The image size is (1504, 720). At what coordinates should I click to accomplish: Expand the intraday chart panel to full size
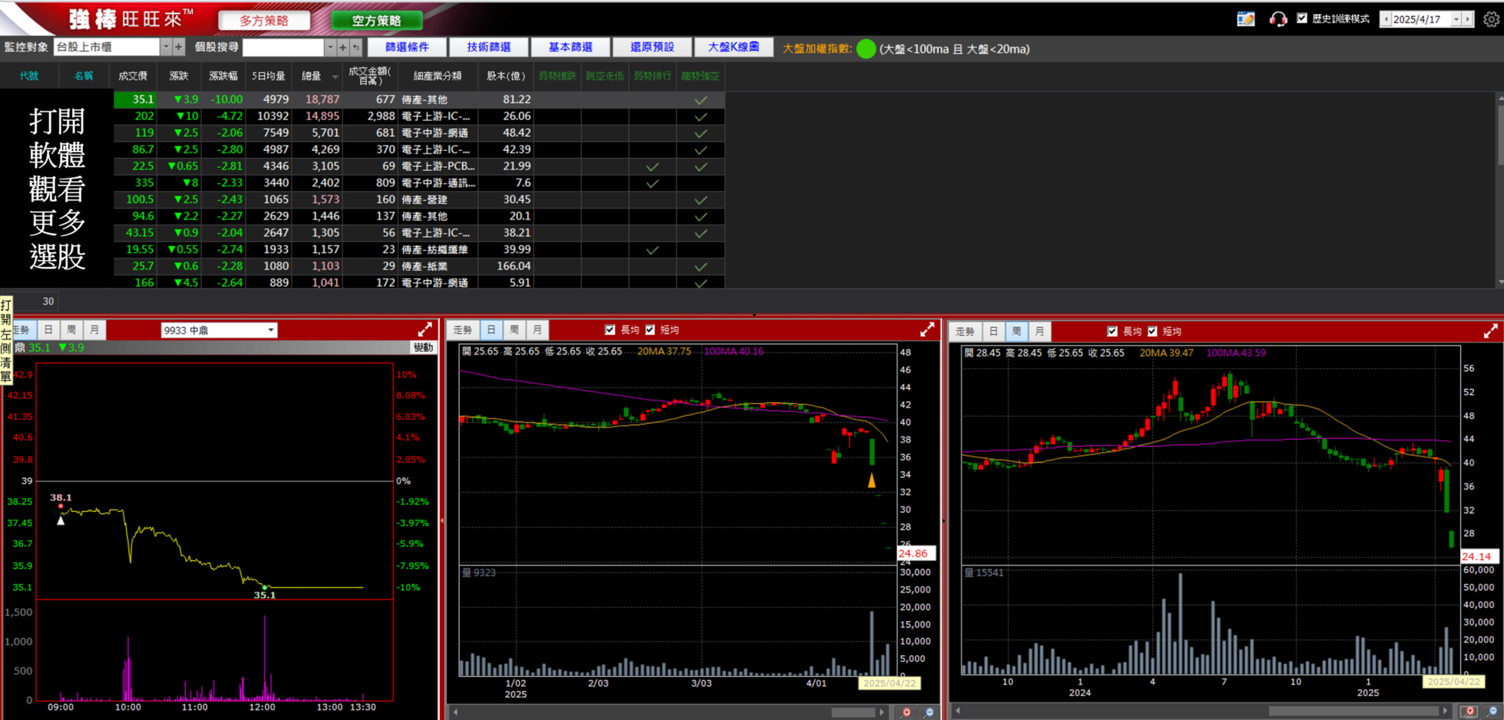coord(425,329)
